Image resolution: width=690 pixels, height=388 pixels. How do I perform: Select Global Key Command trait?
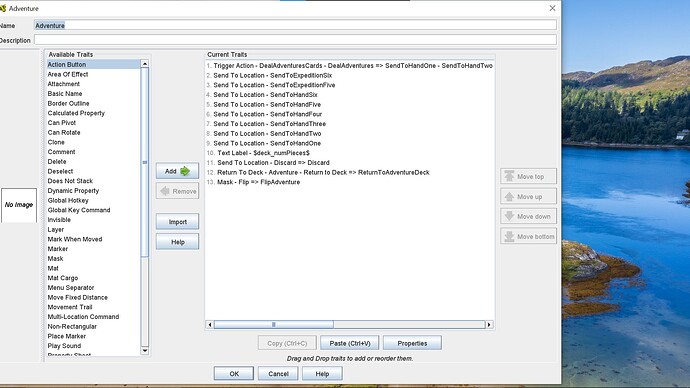coord(93,210)
